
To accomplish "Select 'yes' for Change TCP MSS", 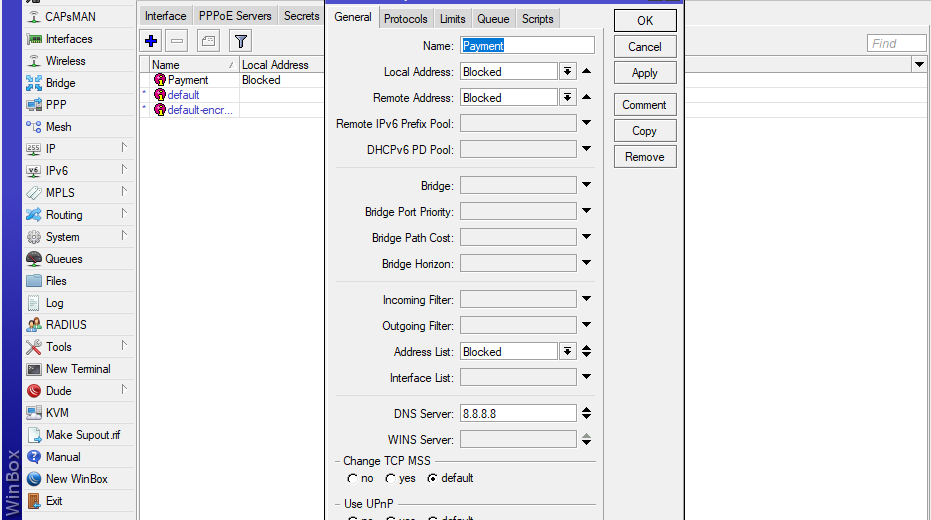I will (391, 479).
